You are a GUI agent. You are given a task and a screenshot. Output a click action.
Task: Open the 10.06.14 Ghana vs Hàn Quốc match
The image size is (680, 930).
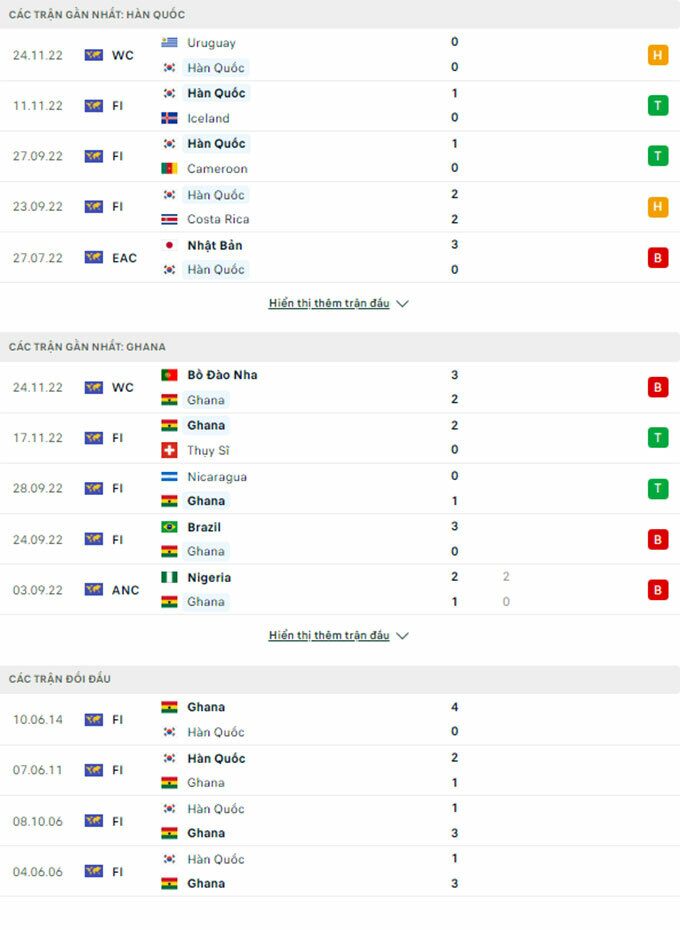tap(340, 719)
